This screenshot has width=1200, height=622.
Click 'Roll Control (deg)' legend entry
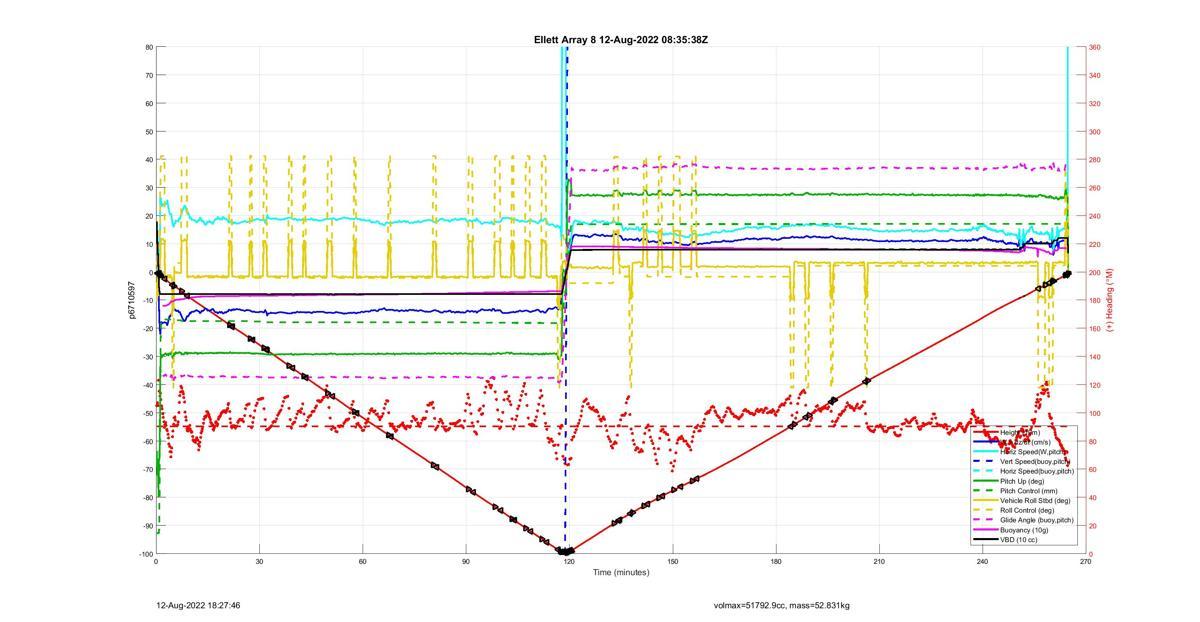1027,511
